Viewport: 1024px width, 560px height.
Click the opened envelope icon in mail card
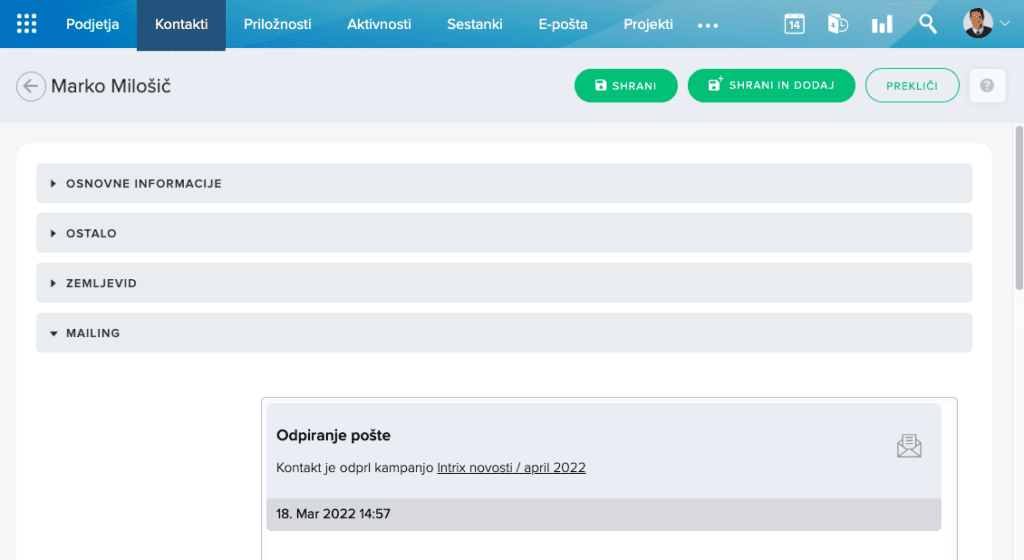point(908,446)
